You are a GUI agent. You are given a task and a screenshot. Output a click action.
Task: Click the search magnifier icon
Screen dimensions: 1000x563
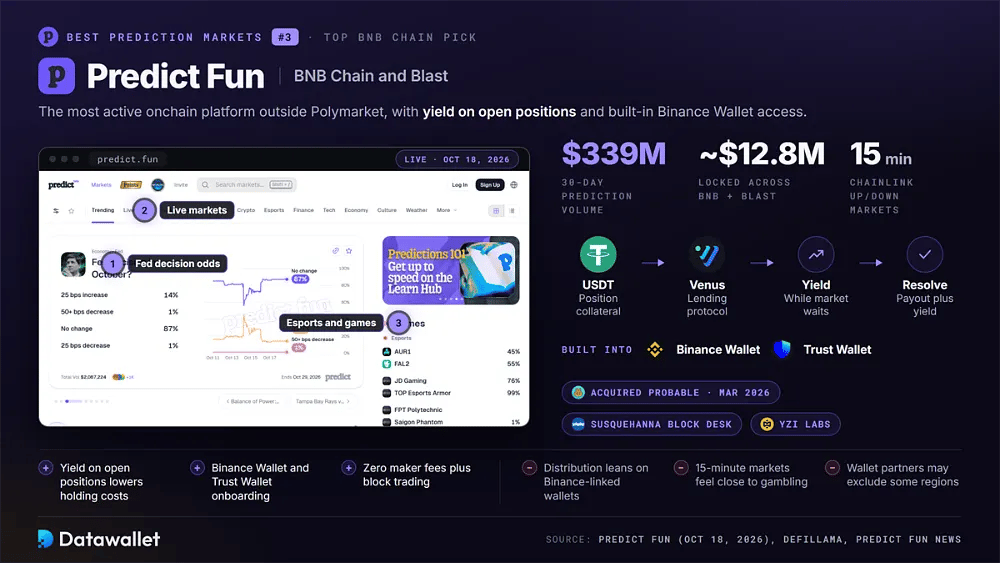205,185
